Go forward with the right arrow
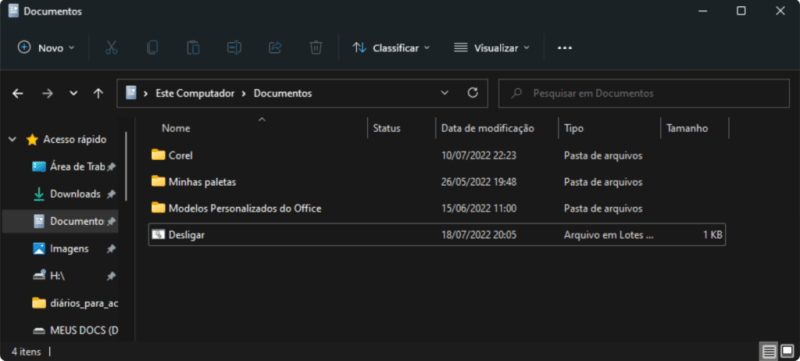800x361 pixels. tap(47, 93)
